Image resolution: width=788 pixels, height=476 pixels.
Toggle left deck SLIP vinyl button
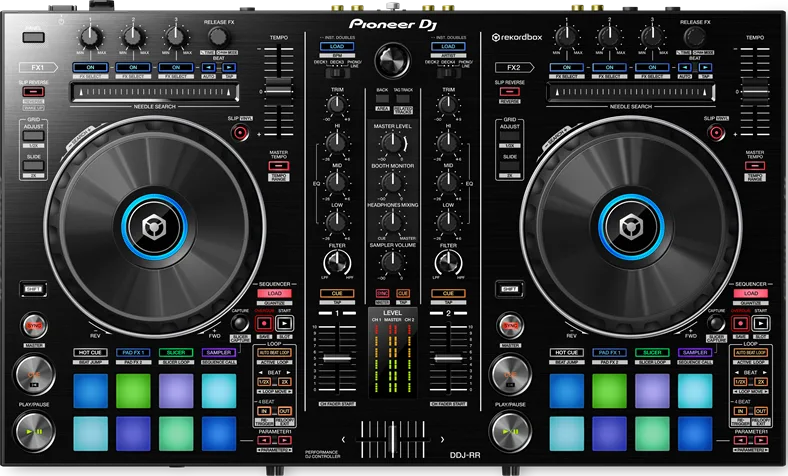coord(240,133)
